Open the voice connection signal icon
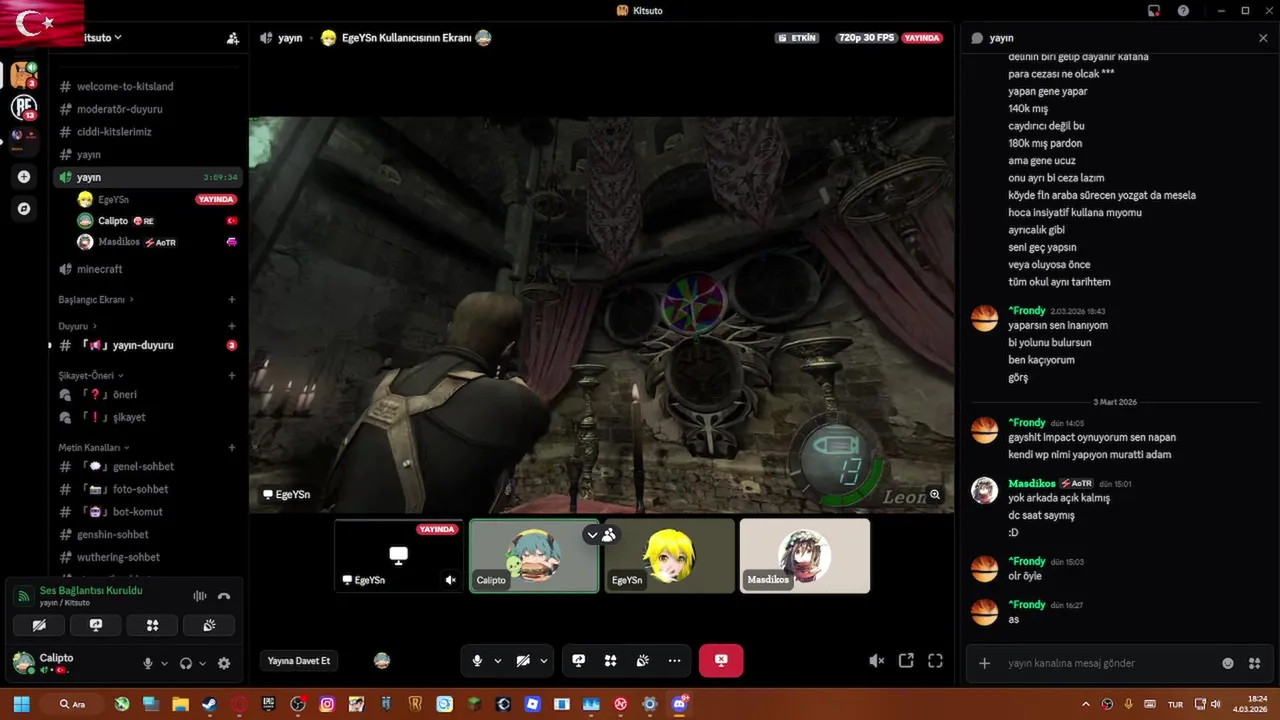Viewport: 1280px width, 720px height. (24, 596)
